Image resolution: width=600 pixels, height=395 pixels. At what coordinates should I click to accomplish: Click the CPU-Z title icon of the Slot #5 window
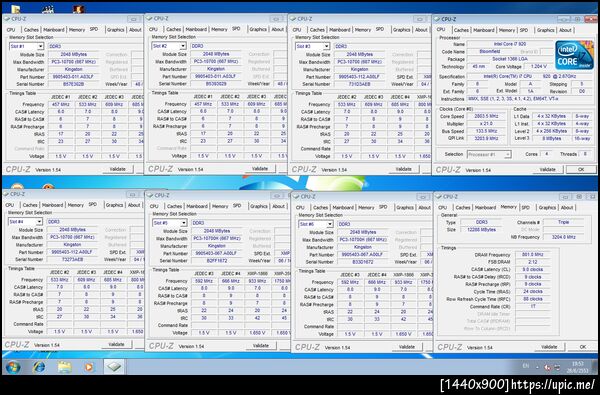[x=151, y=195]
